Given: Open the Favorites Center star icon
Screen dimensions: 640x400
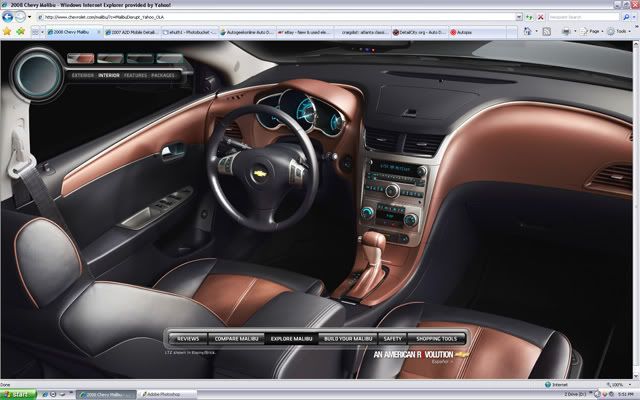Looking at the screenshot, I should [x=7, y=31].
